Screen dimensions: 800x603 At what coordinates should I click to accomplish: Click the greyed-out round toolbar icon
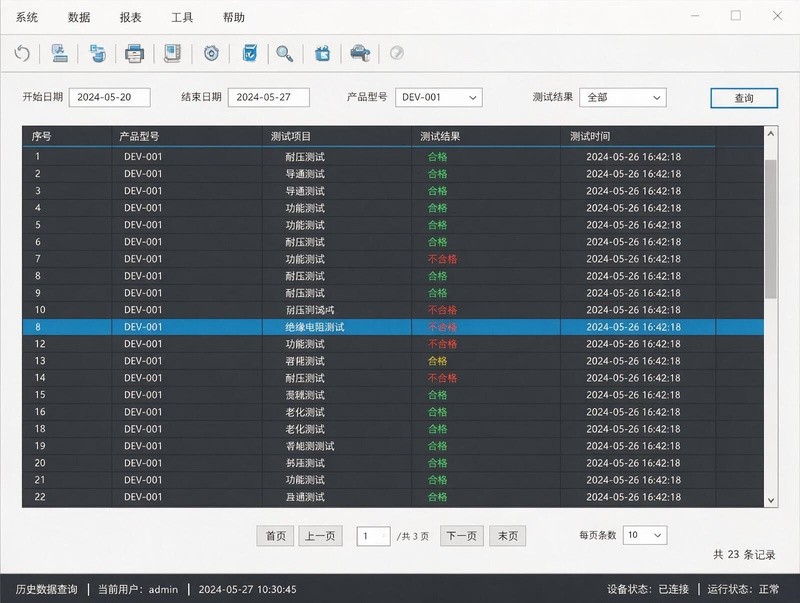396,53
